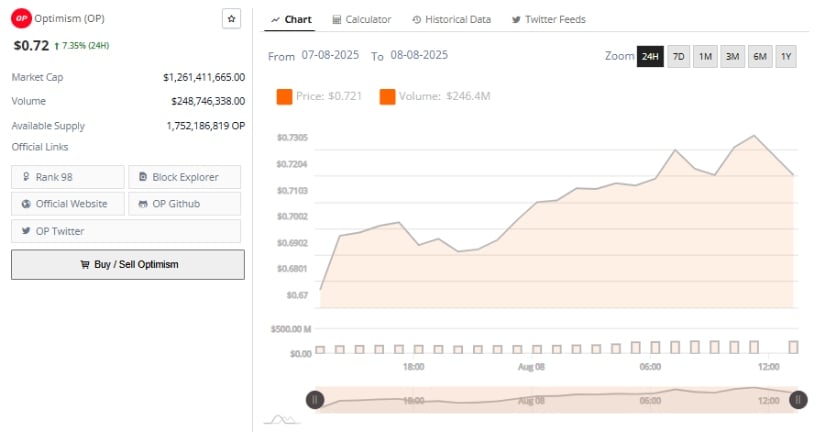Open the Calculator tab
The image size is (825, 432).
click(x=362, y=19)
